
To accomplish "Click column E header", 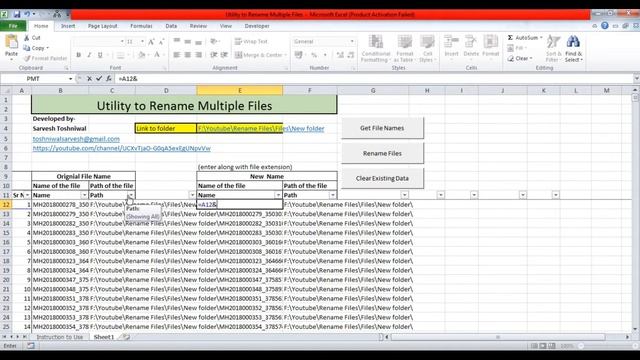I will coord(240,91).
